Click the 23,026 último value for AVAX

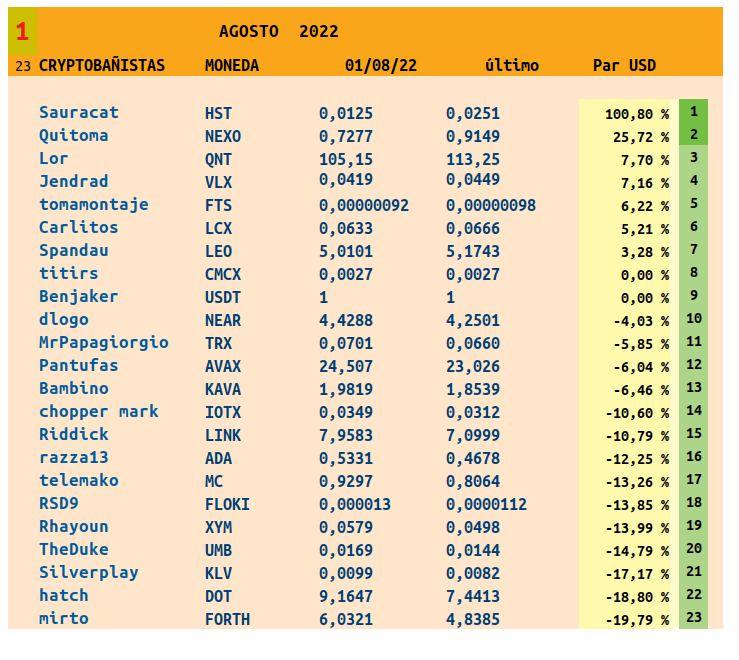coord(472,366)
